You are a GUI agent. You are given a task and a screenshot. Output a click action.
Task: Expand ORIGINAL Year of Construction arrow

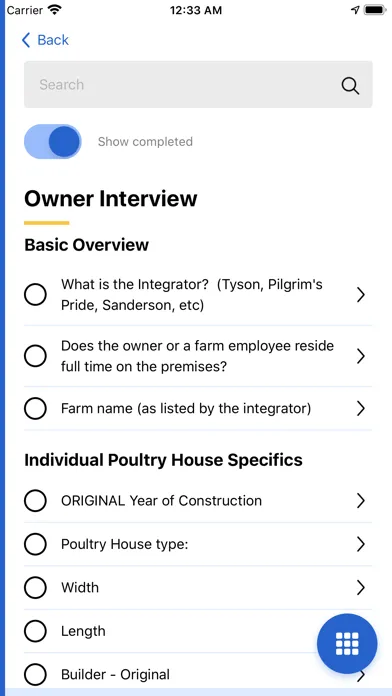360,501
